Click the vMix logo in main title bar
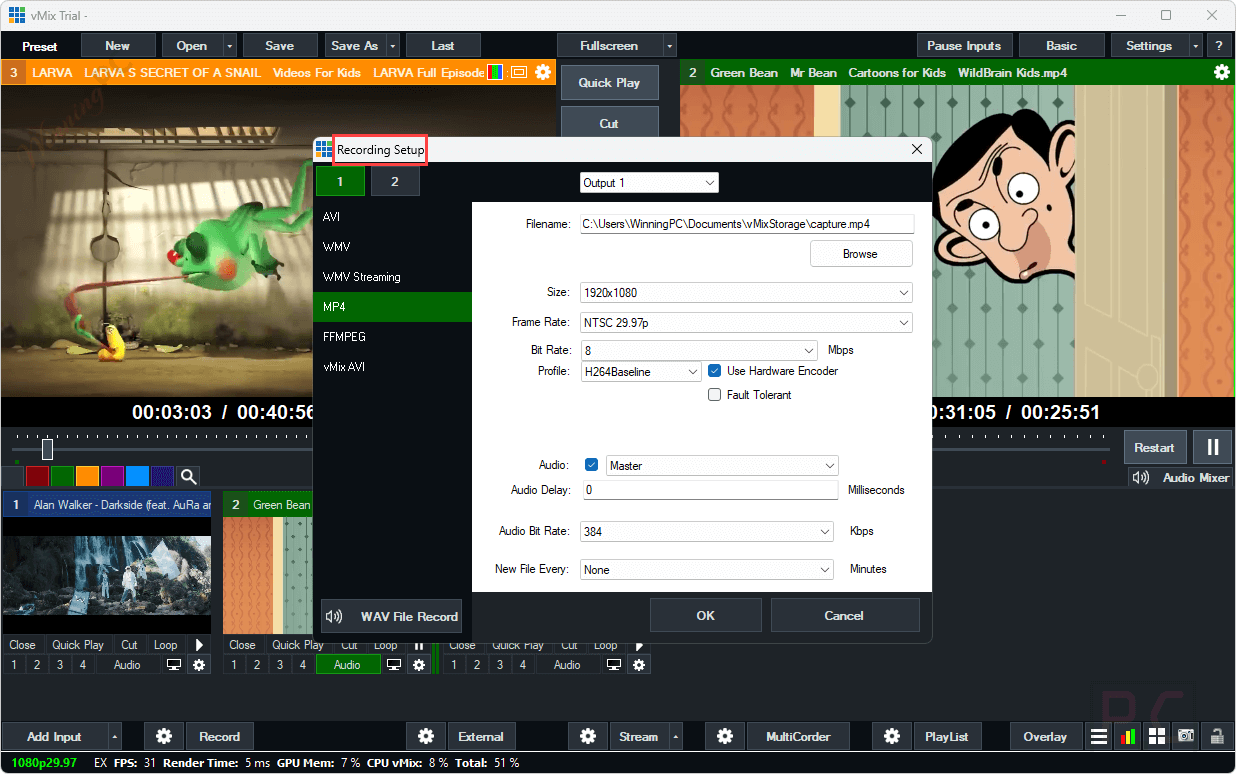This screenshot has height=774, width=1236. click(x=17, y=15)
